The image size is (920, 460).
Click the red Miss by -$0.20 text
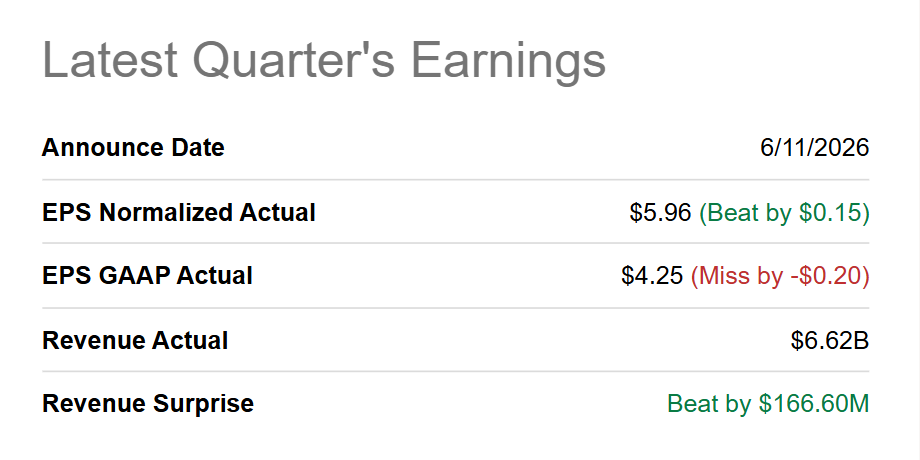780,276
